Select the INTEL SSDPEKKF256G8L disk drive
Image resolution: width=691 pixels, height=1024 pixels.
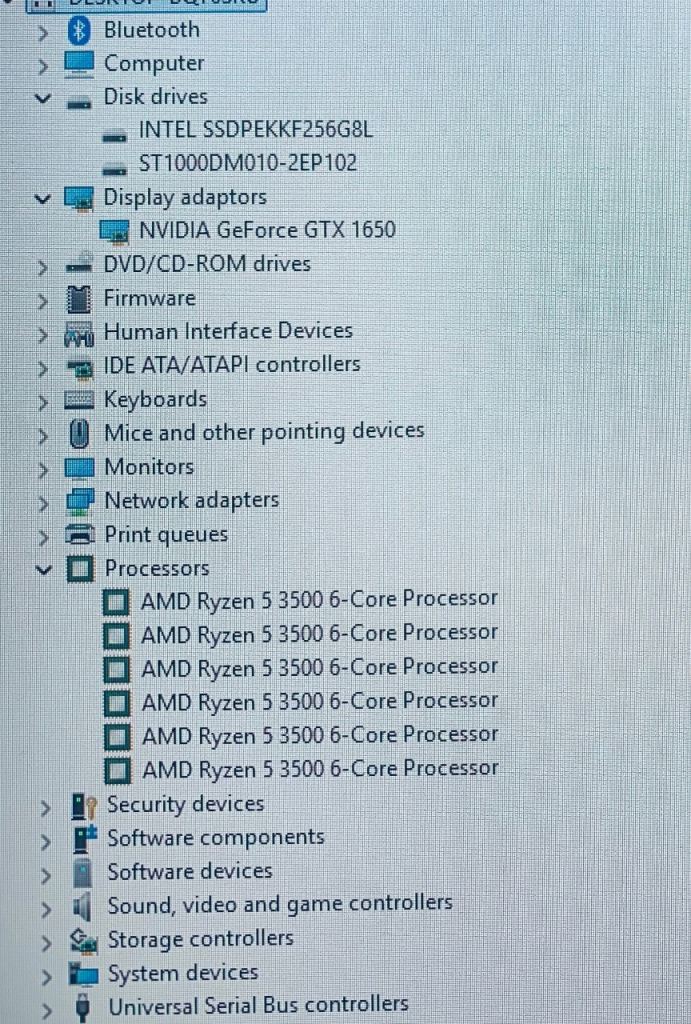pos(255,130)
